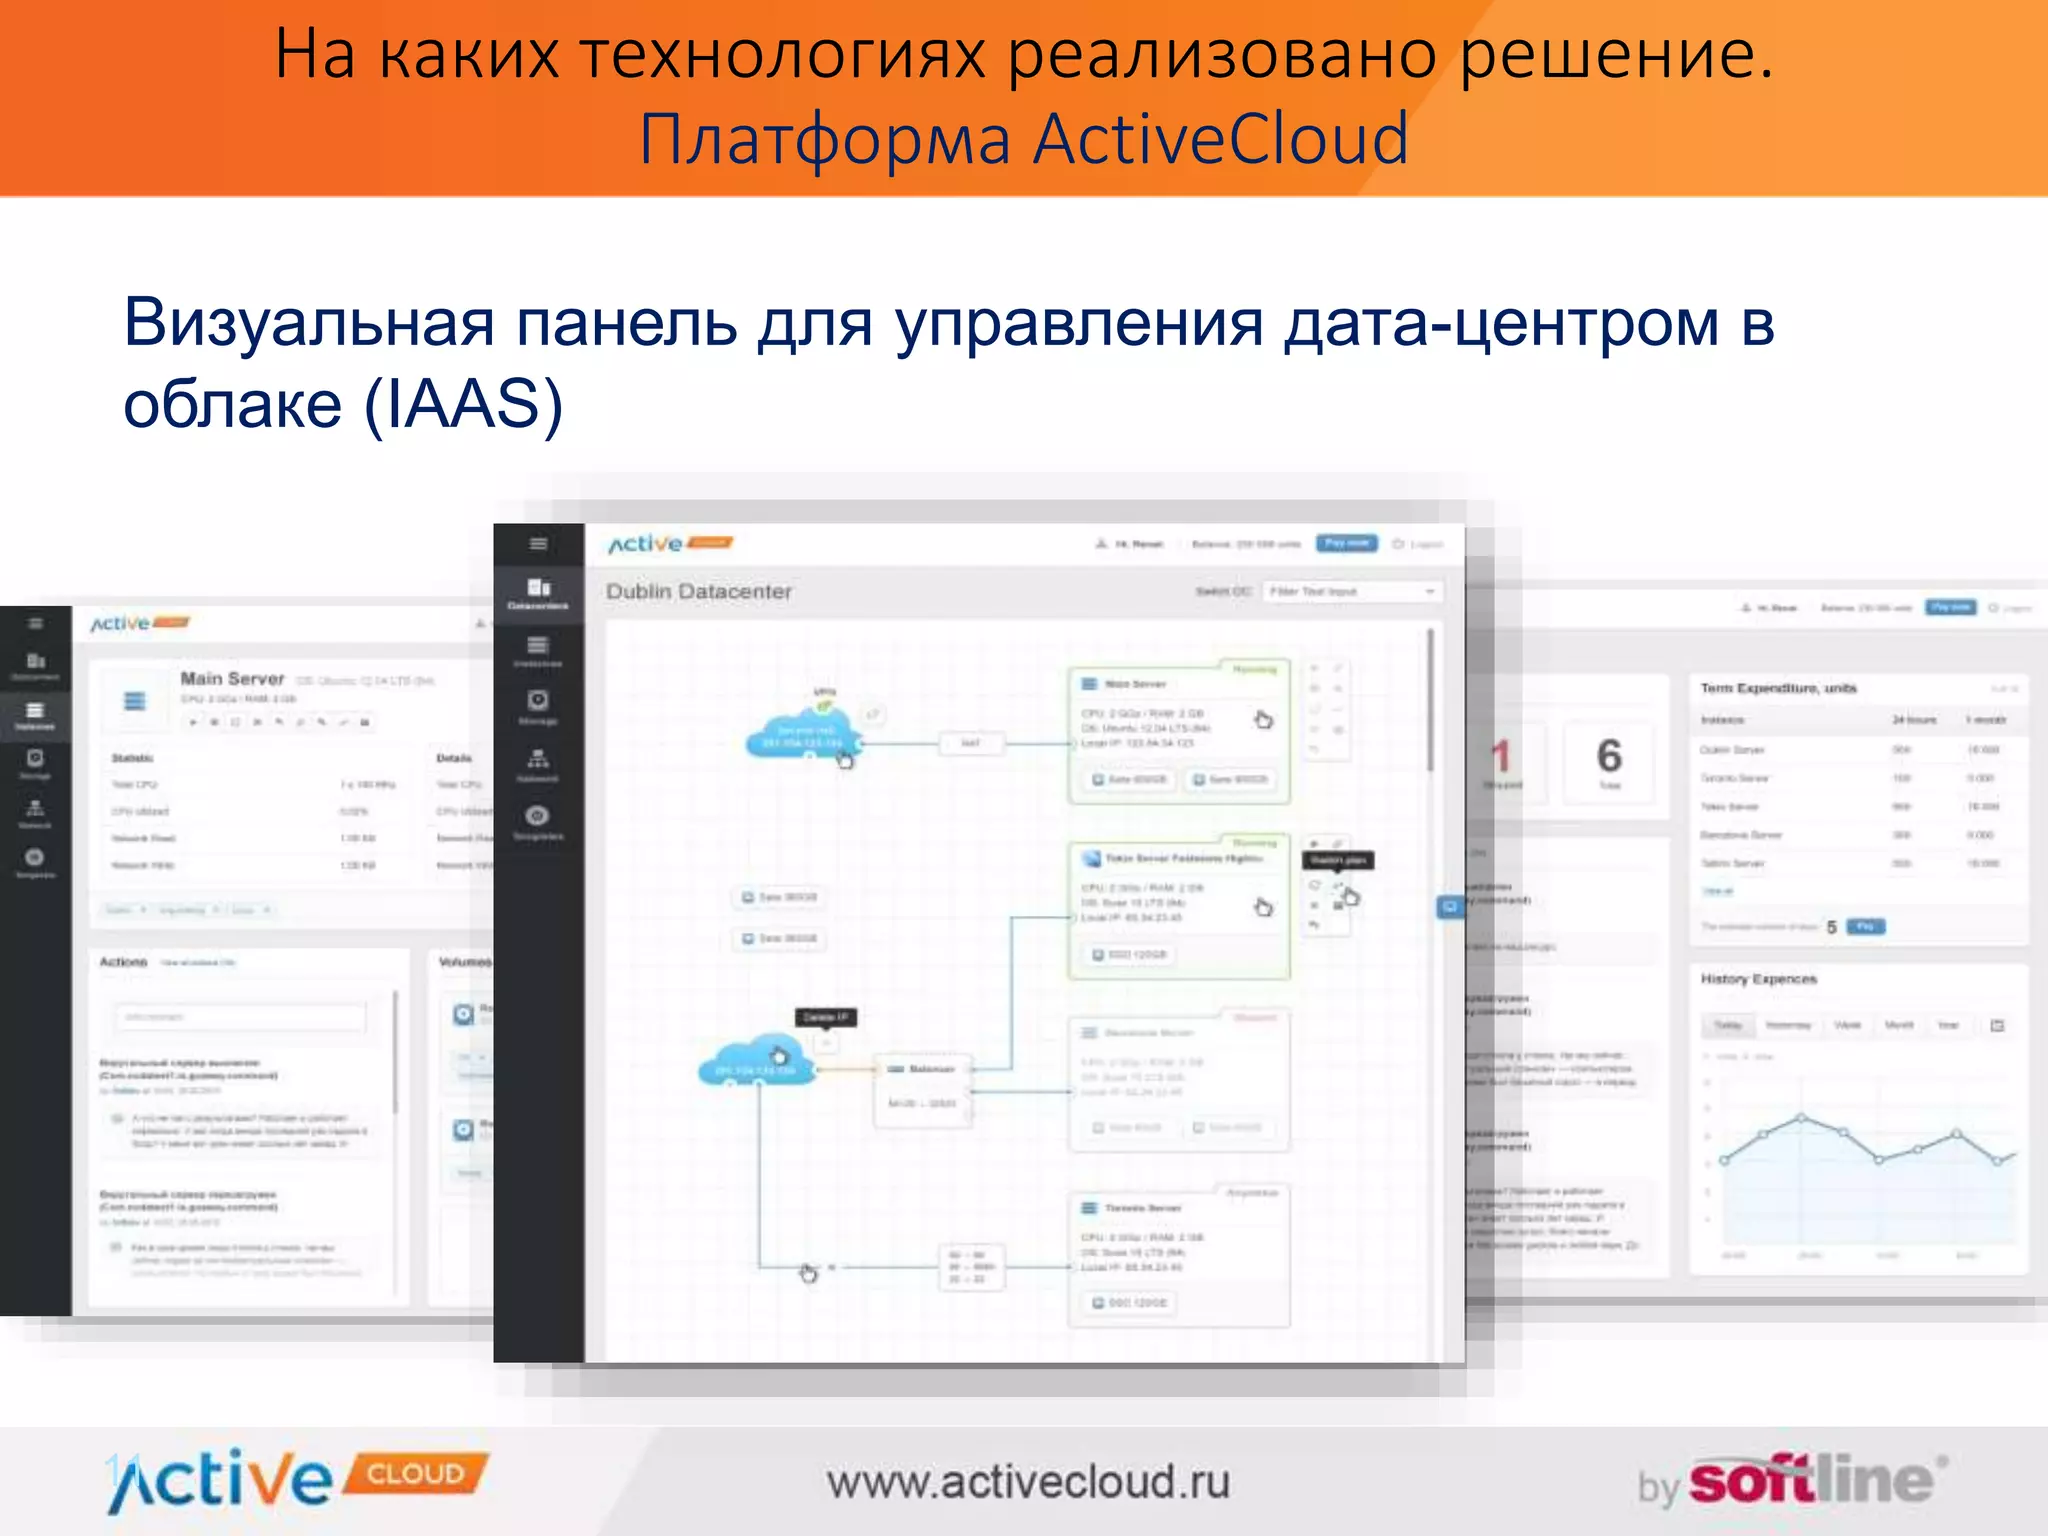Click lower unattached Sata disk chip on canvas
2048x1536 pixels.
(x=780, y=938)
